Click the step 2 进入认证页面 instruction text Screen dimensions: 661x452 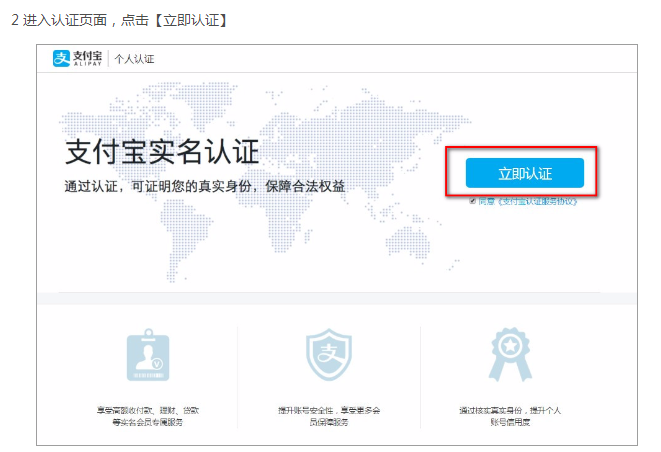click(x=119, y=20)
